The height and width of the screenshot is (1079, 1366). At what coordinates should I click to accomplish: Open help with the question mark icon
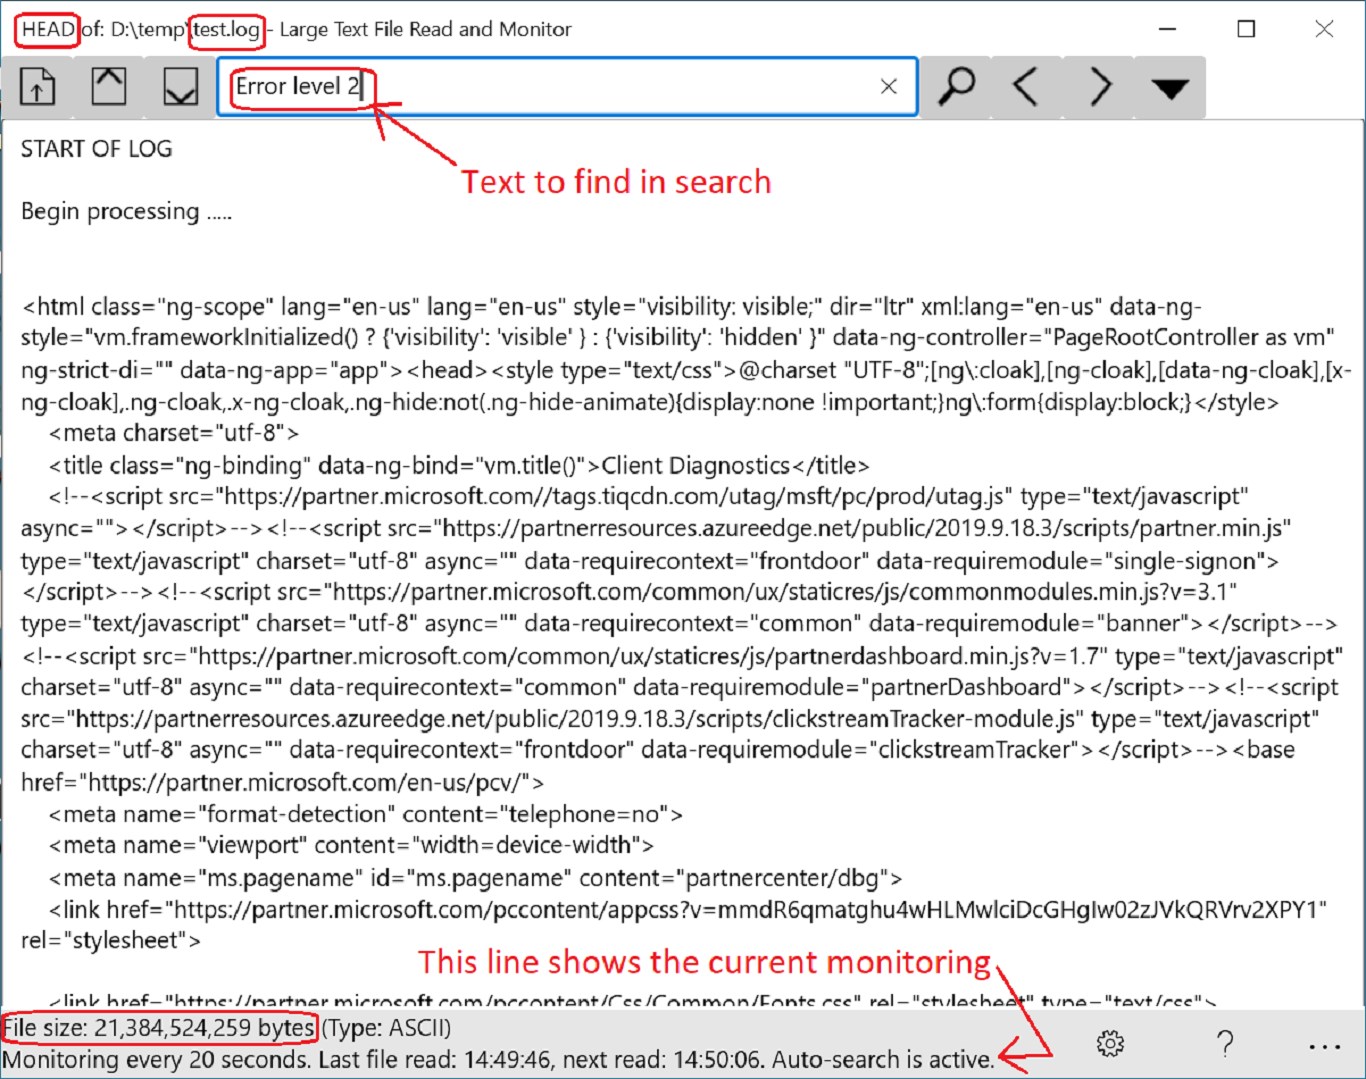point(1225,1044)
